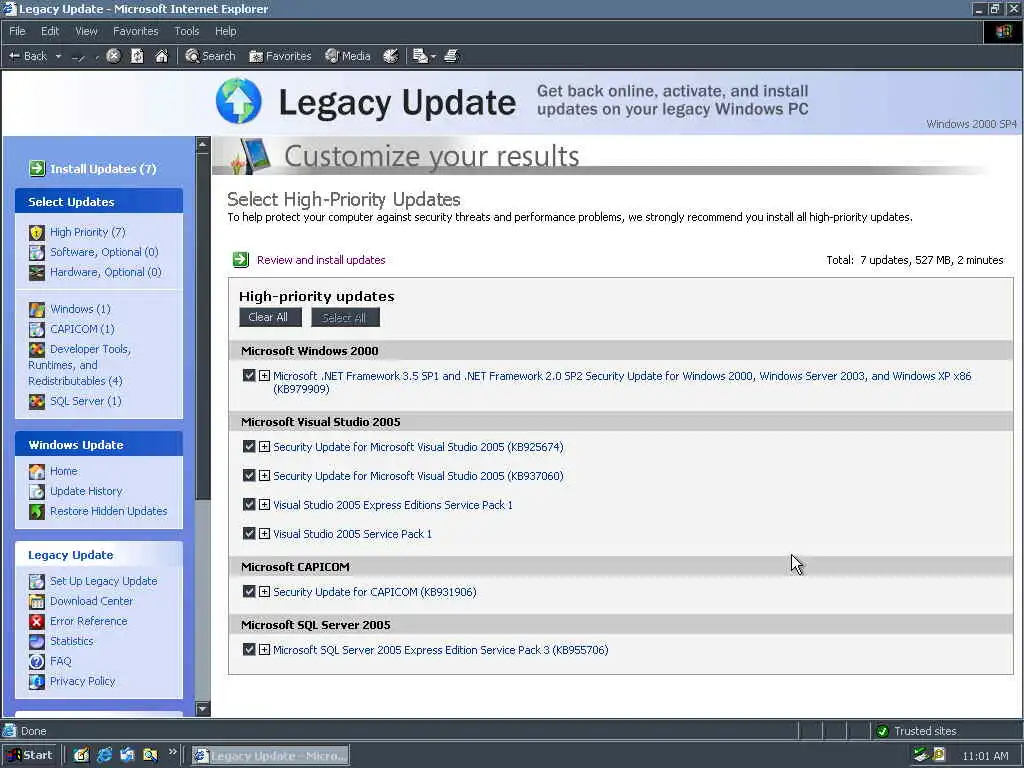Open the Search pane from toolbar
Viewport: 1024px width, 768px height.
pos(210,56)
